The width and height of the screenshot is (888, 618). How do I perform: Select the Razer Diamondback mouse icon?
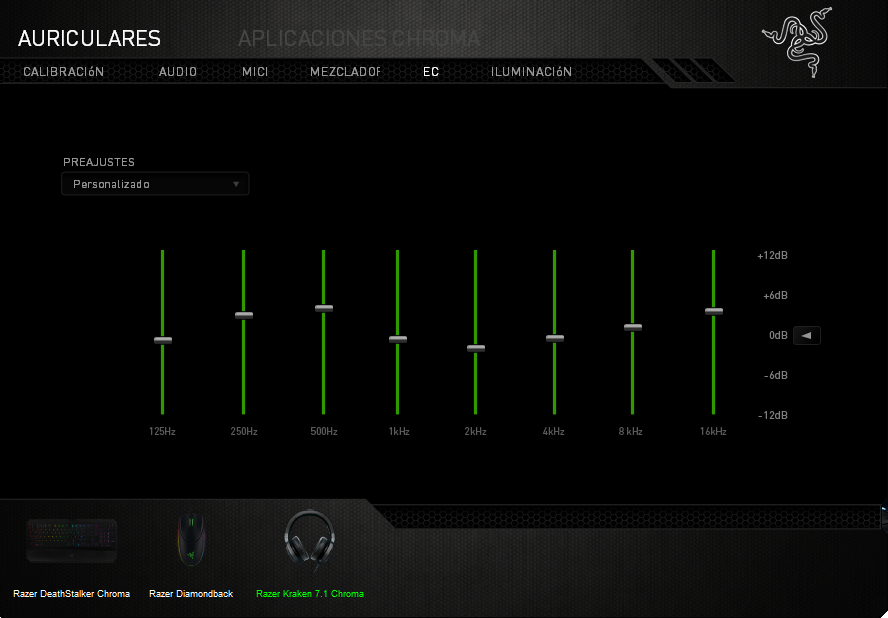pos(191,539)
